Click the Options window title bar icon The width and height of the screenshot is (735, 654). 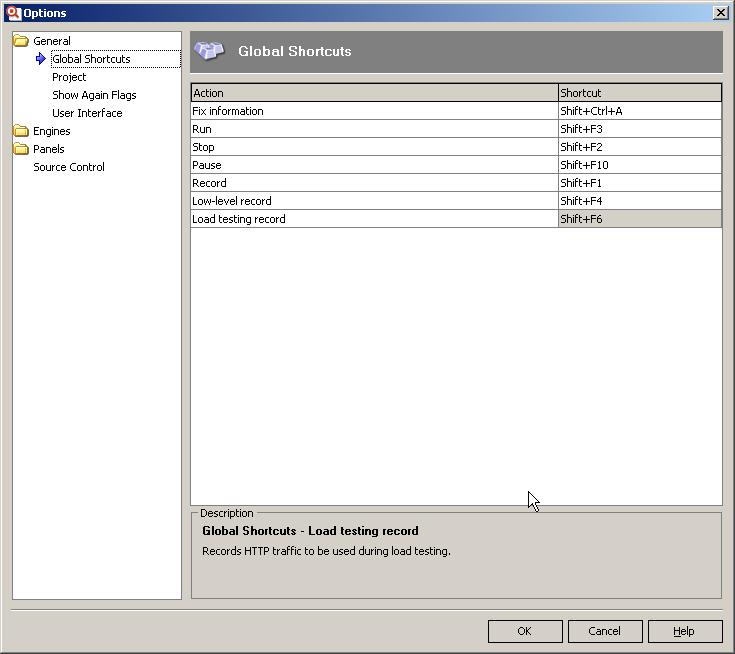[x=13, y=13]
